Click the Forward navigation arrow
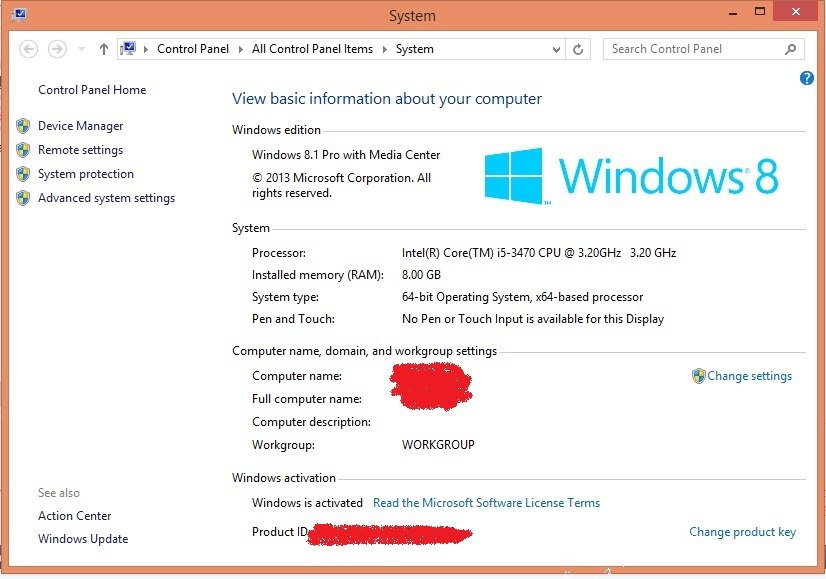 [x=57, y=49]
